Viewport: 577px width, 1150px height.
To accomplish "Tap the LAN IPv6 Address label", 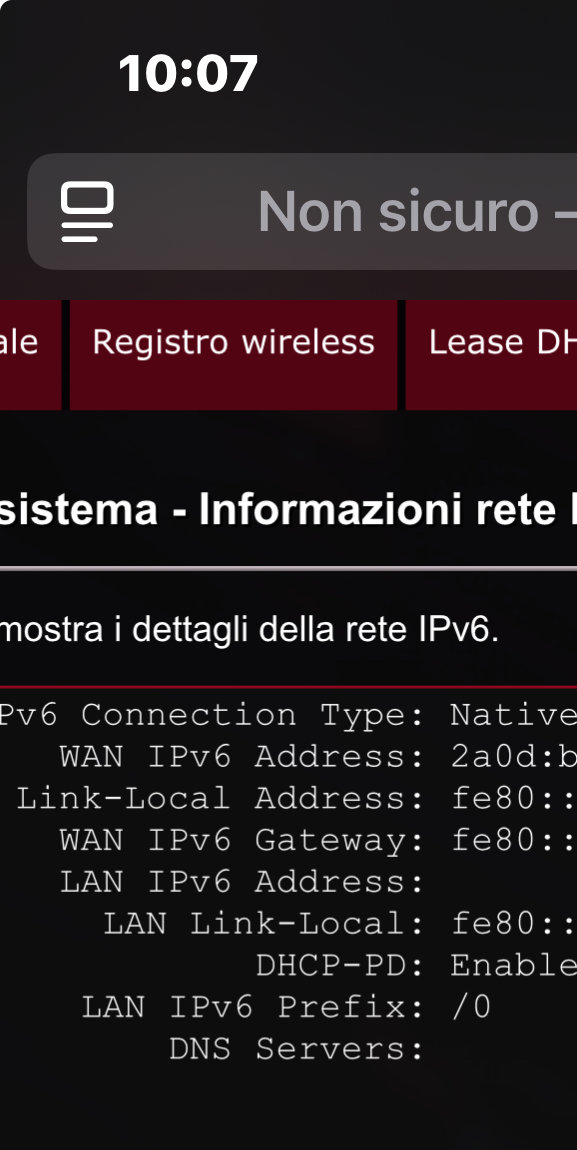I will pos(242,882).
